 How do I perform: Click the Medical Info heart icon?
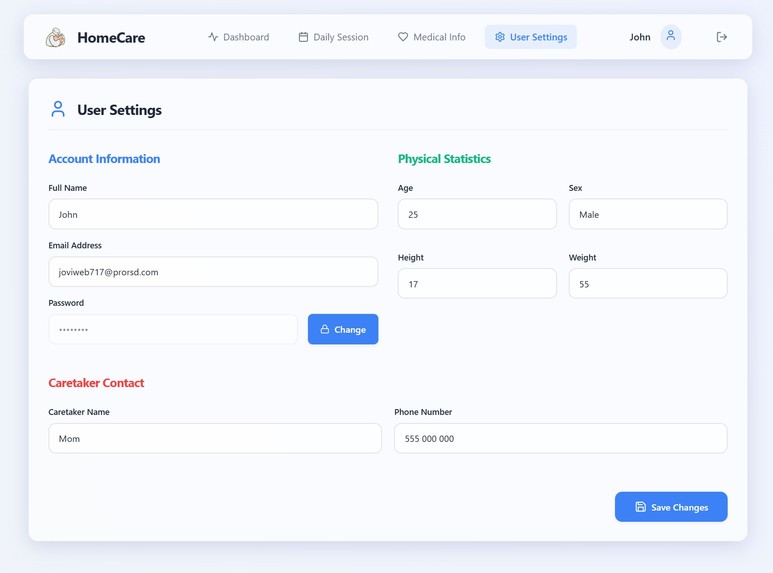coord(403,37)
